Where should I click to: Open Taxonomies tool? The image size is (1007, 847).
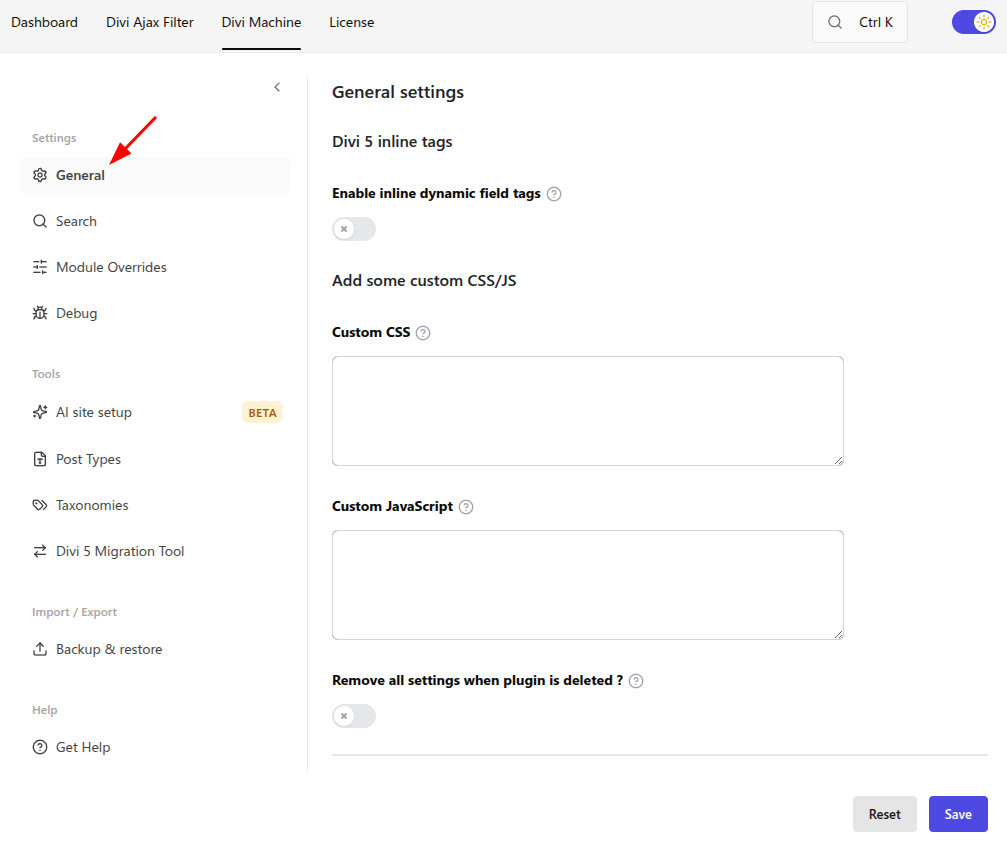click(155, 505)
